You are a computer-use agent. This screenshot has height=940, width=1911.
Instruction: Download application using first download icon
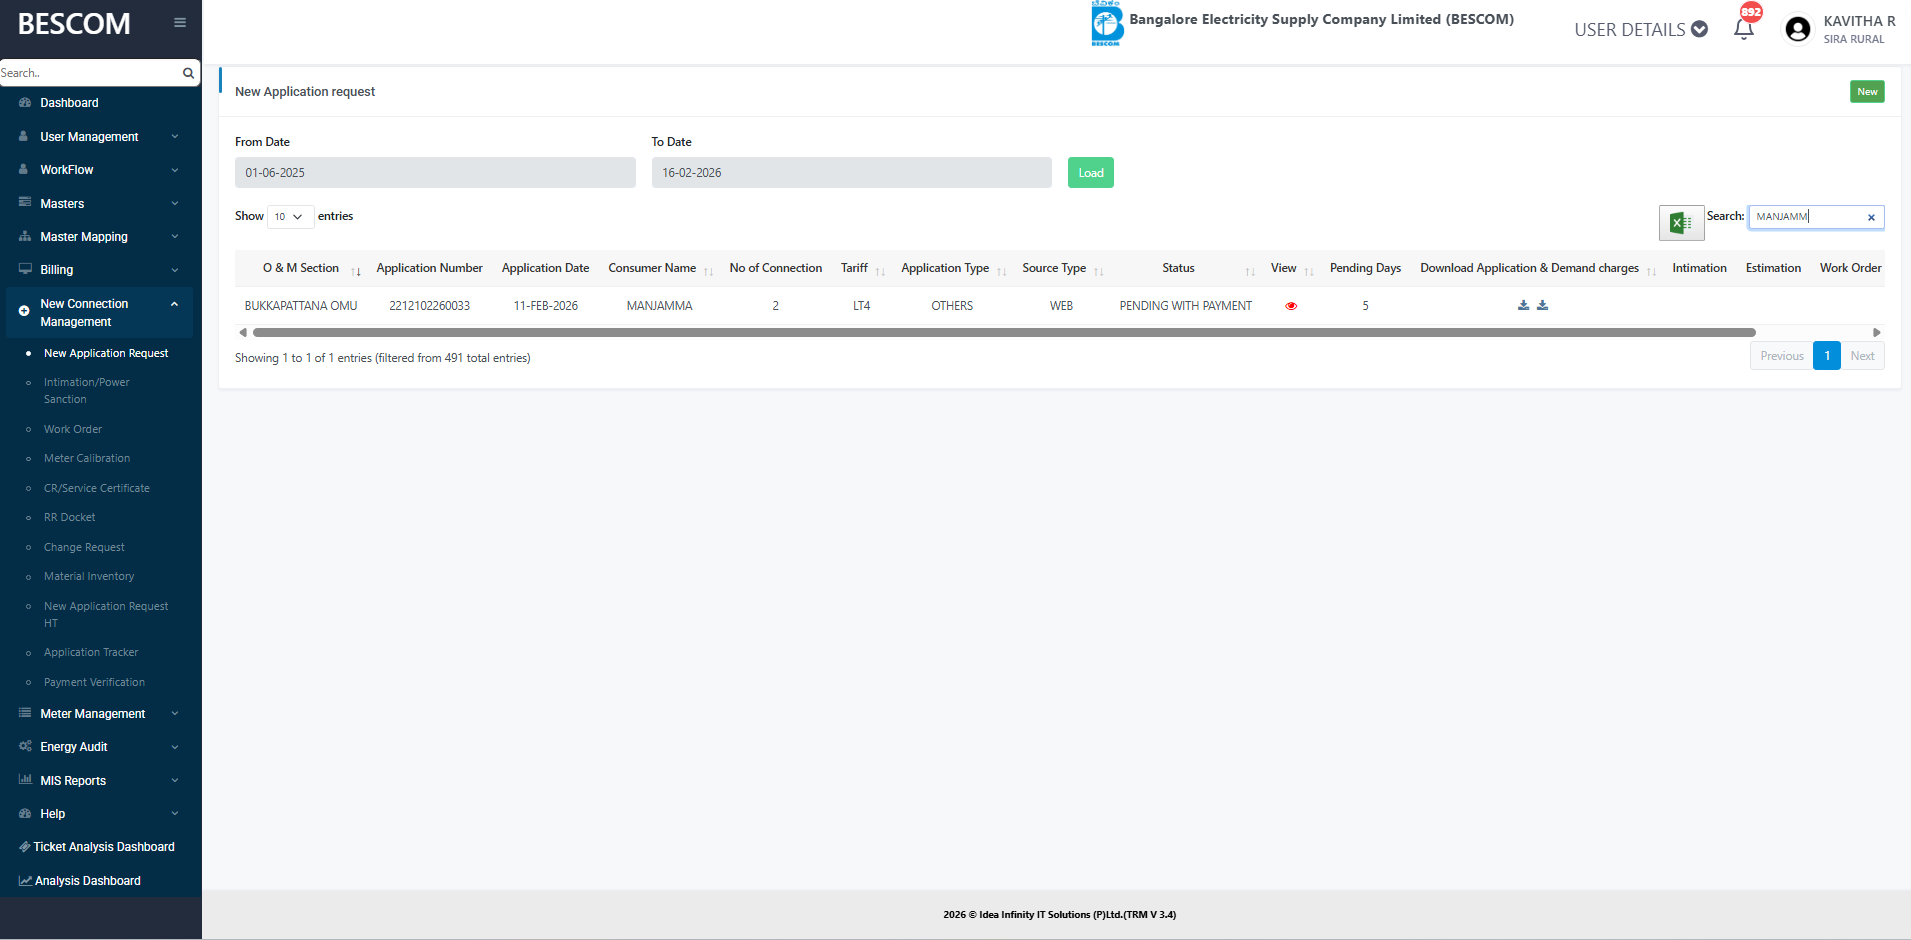pyautogui.click(x=1523, y=306)
